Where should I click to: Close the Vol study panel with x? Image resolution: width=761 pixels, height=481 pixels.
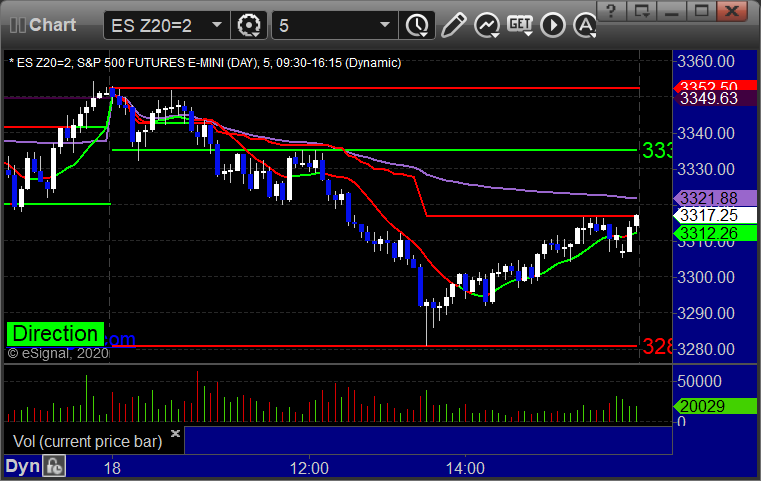tap(176, 433)
